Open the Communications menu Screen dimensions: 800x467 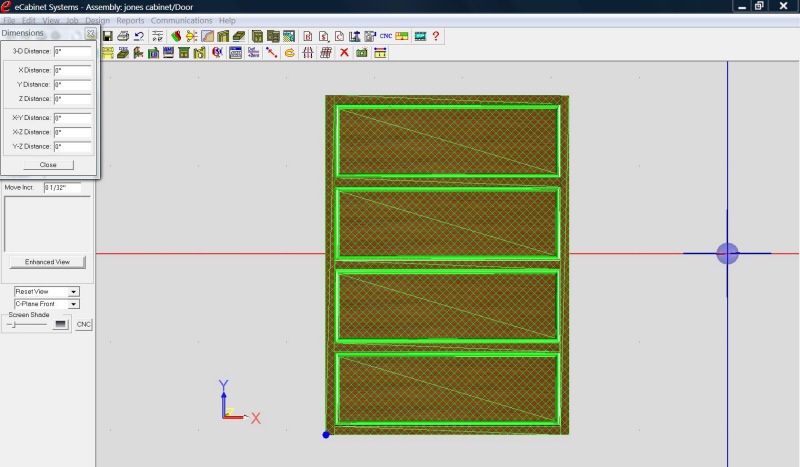pyautogui.click(x=181, y=20)
